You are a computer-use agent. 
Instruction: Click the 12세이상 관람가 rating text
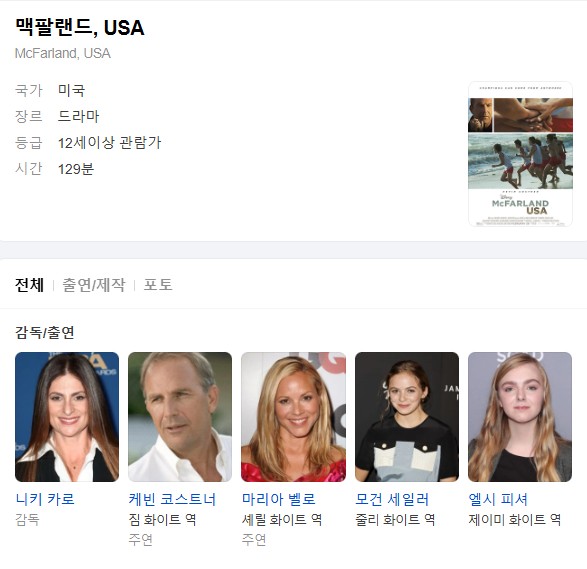(x=109, y=143)
